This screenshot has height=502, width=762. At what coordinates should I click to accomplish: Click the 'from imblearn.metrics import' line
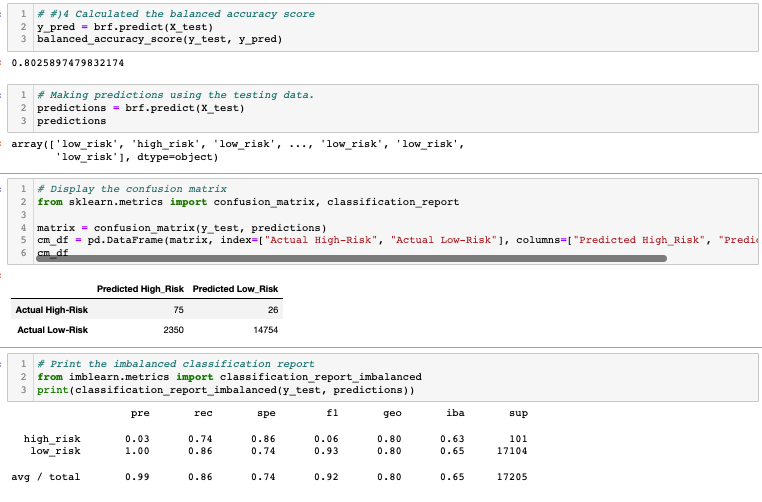point(229,377)
